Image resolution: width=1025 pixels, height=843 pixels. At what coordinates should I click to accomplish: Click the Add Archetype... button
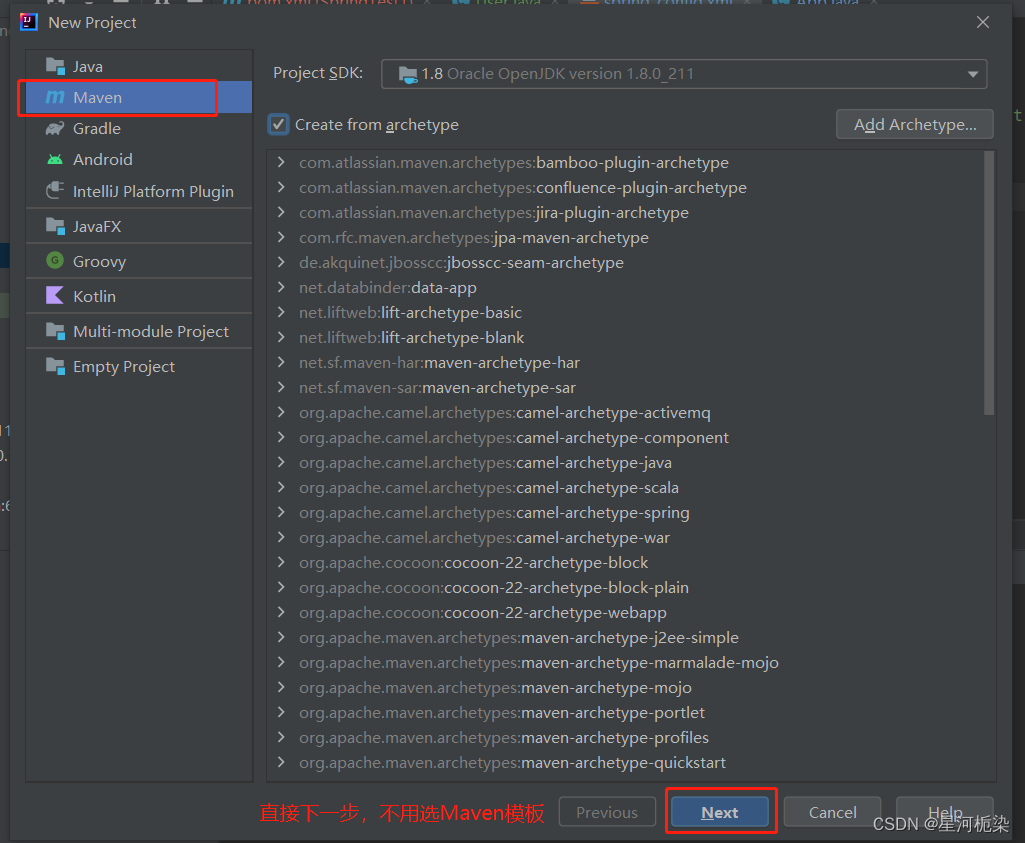[x=915, y=124]
